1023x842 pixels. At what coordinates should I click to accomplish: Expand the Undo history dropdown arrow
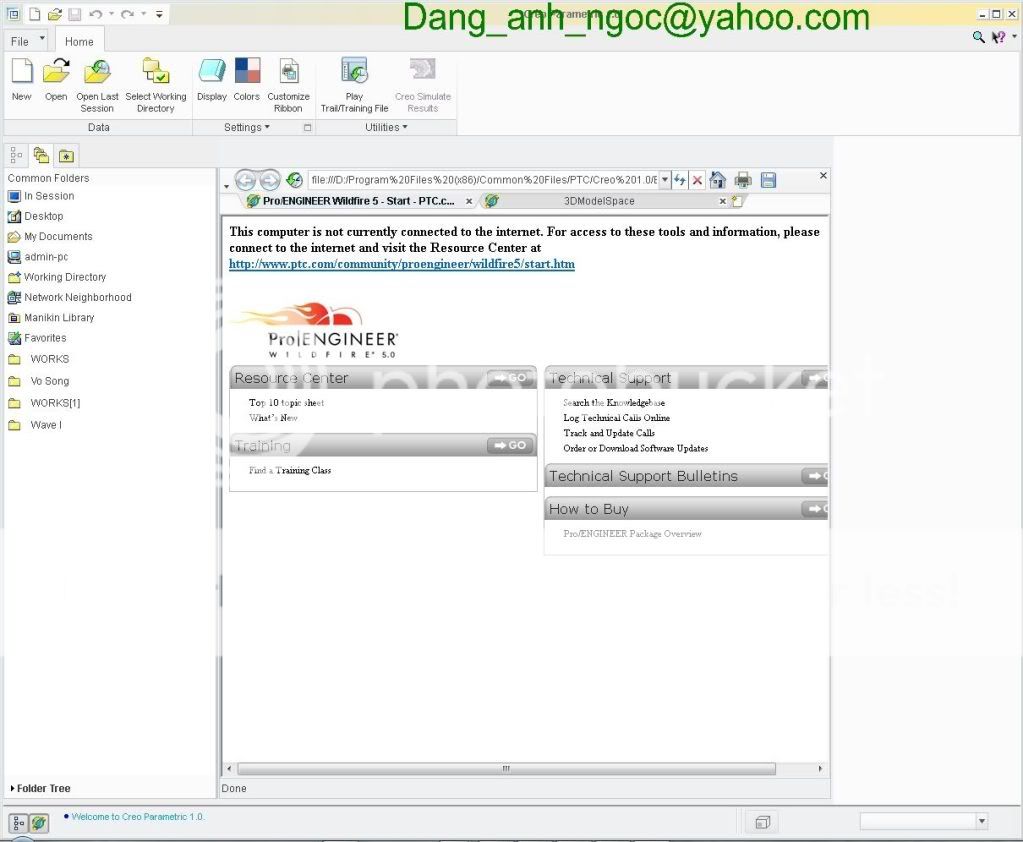pos(111,14)
